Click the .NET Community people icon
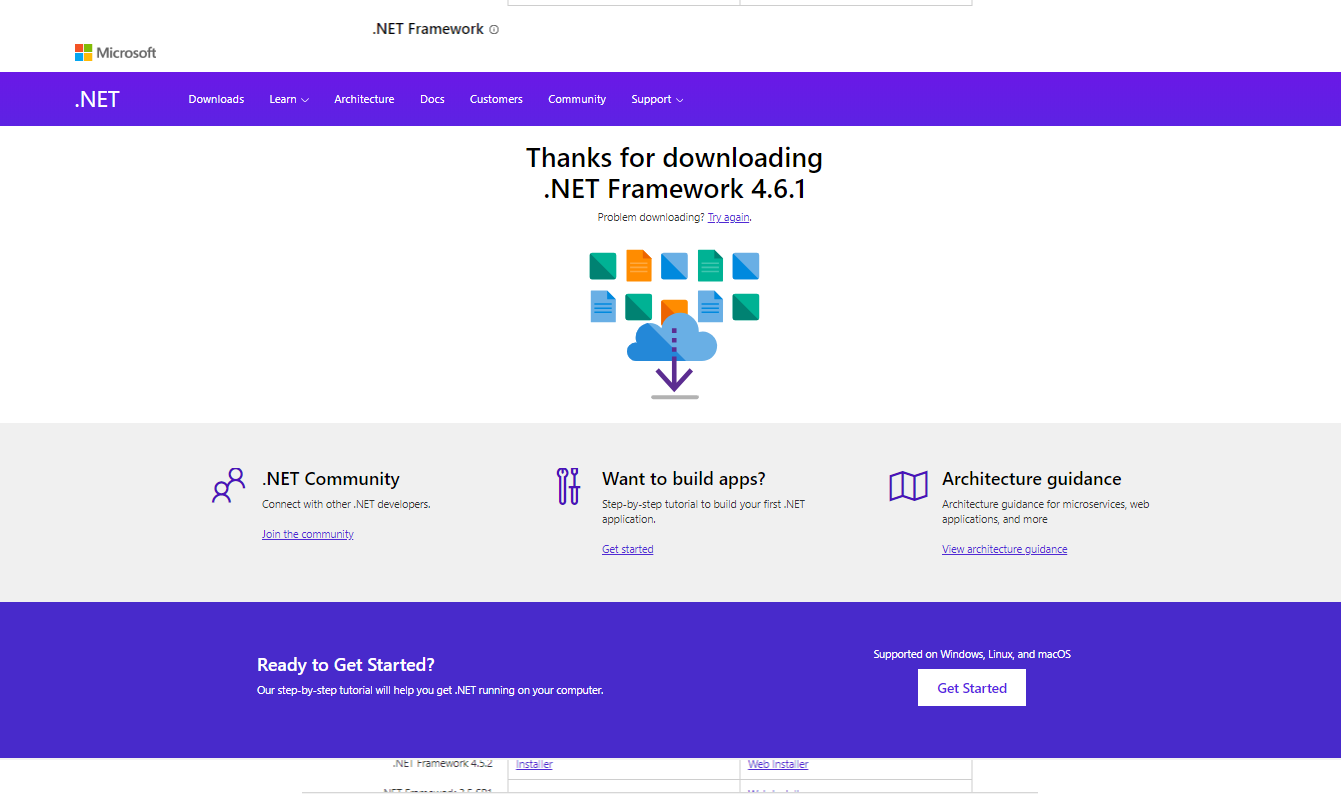The width and height of the screenshot is (1341, 794). [x=229, y=485]
